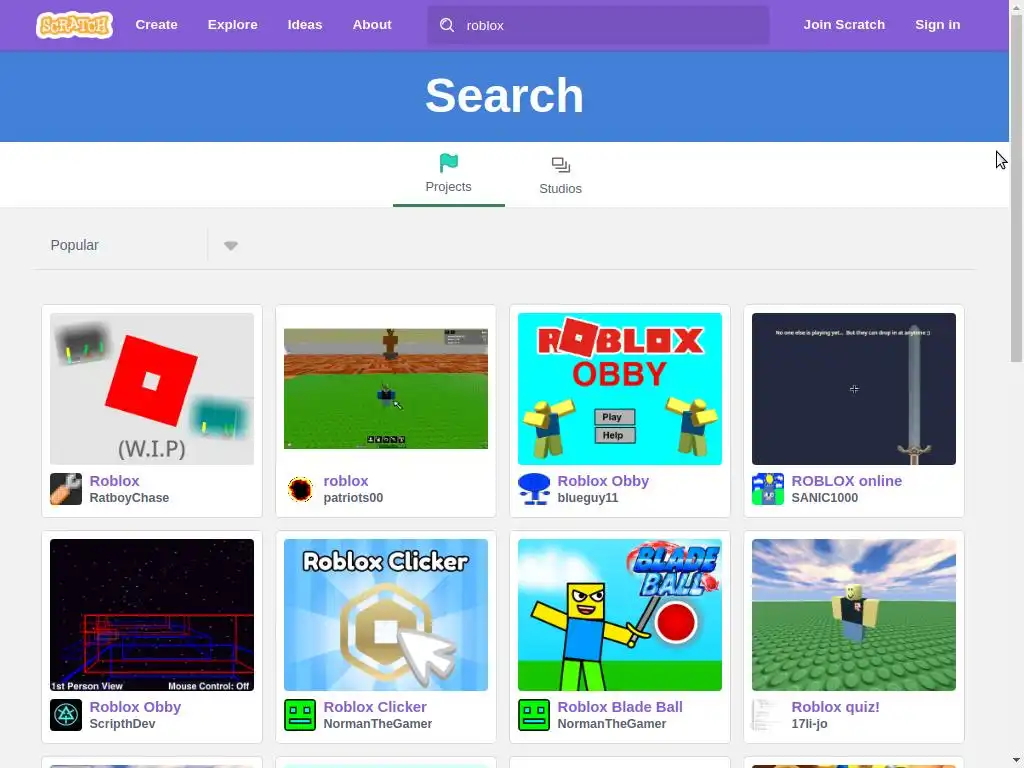Open the Roblox Obby title by ScripthDev
The width and height of the screenshot is (1024, 768).
click(135, 707)
